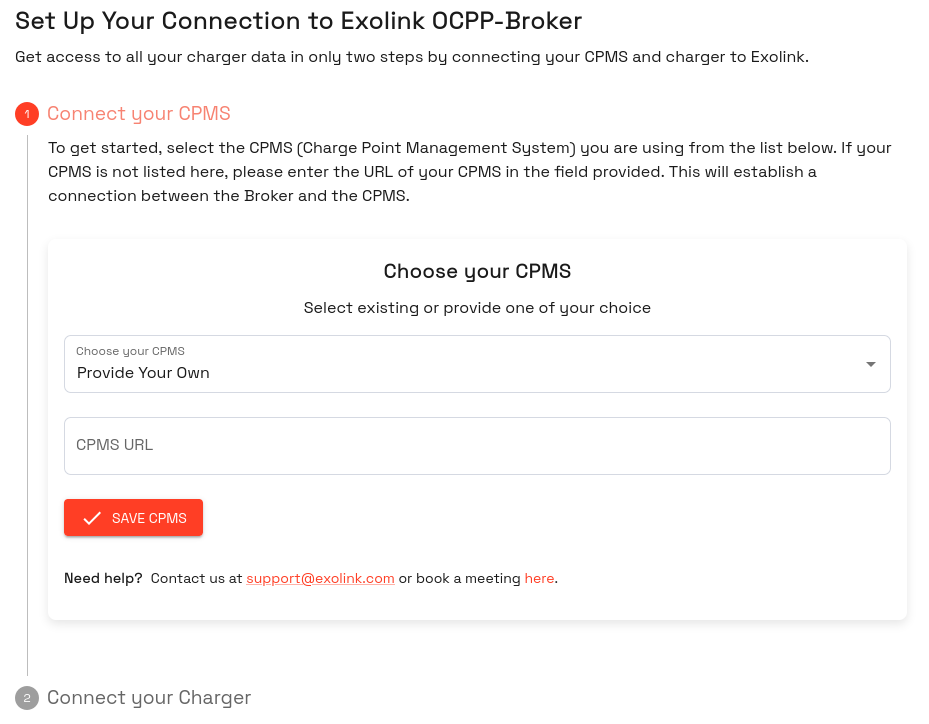Click the CPMS instructions paragraph text
This screenshot has width=929, height=724.
470,172
